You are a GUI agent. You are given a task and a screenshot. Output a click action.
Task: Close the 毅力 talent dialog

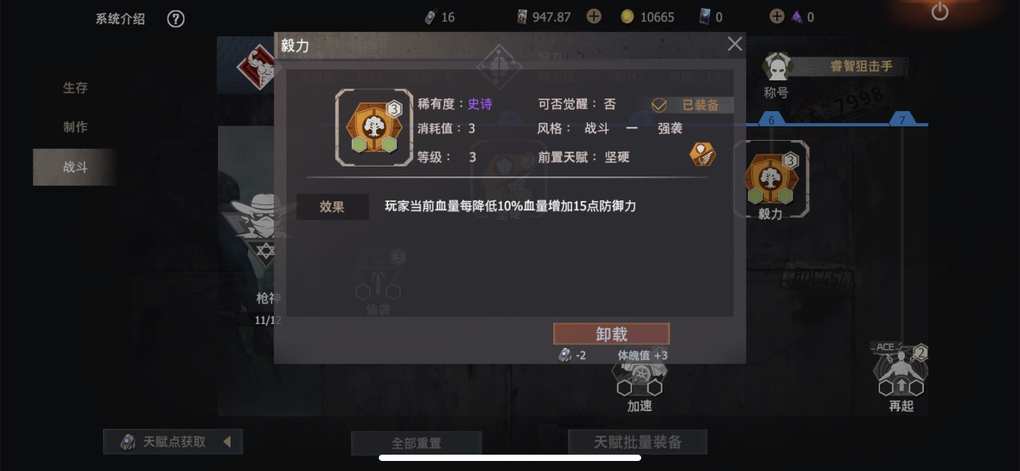[x=734, y=44]
